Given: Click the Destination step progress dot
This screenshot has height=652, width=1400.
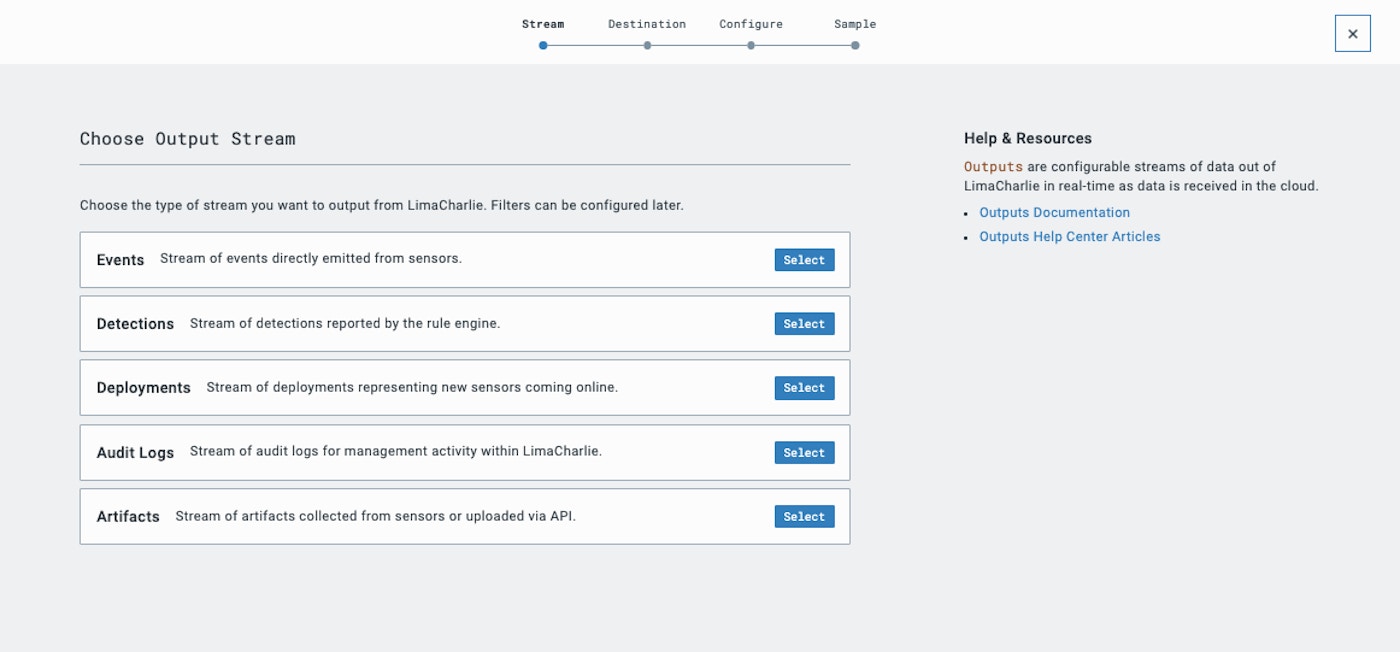Looking at the screenshot, I should pos(648,45).
